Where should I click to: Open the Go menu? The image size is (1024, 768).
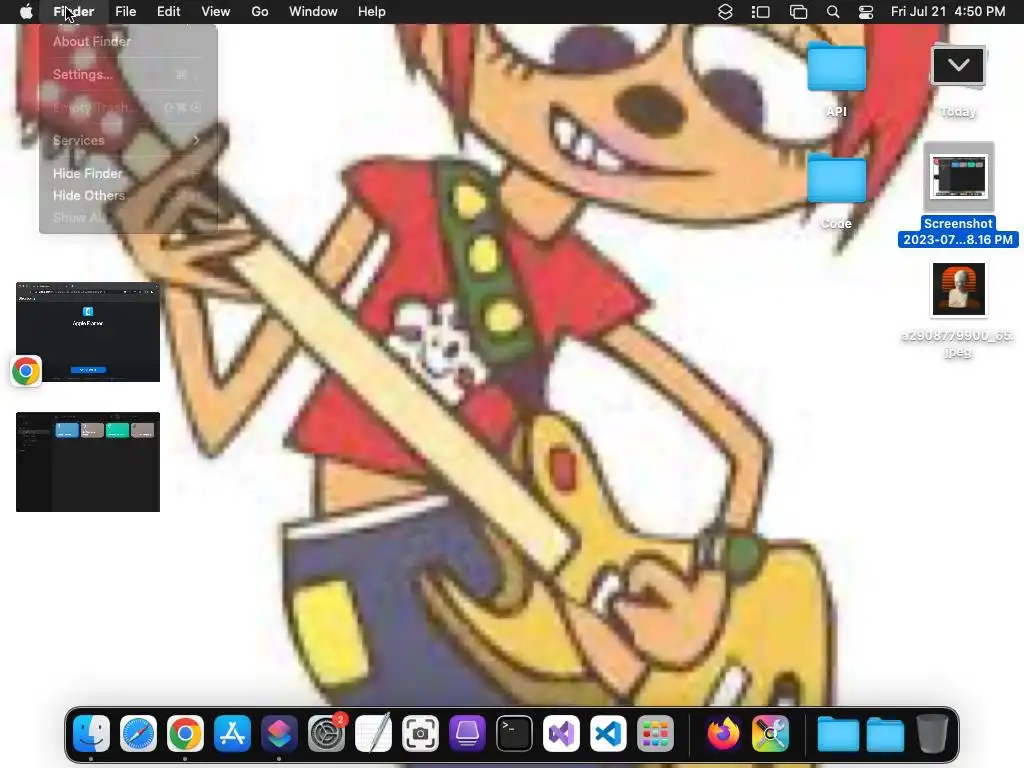[x=260, y=12]
